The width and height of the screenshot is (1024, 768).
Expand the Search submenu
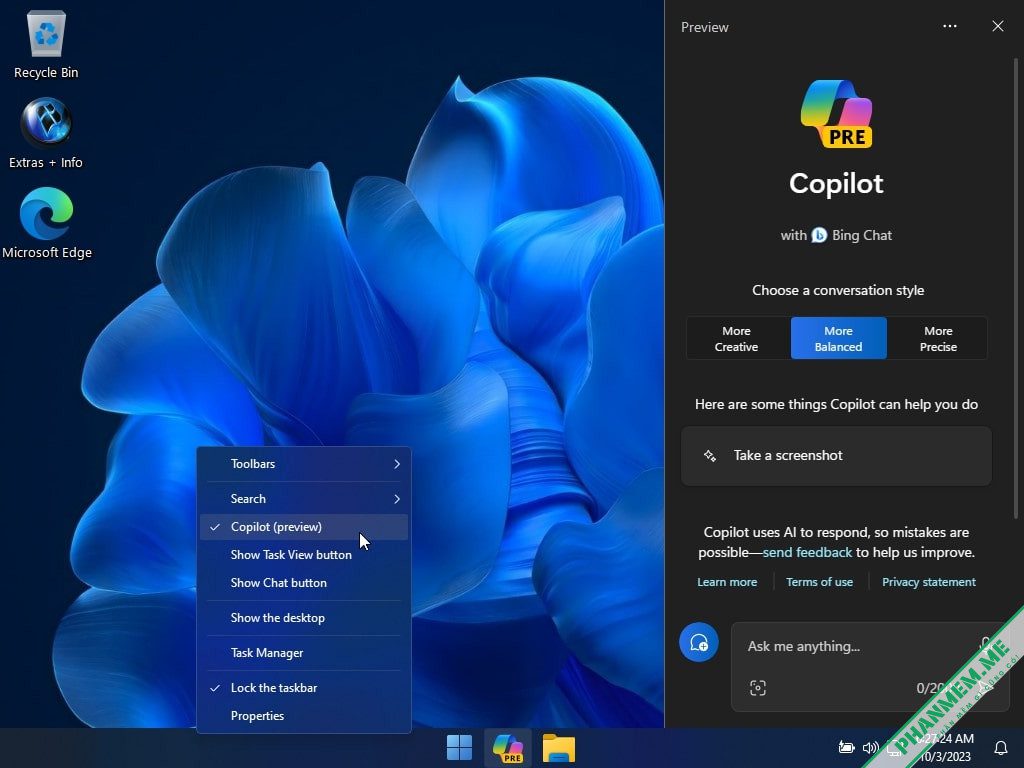[x=304, y=499]
